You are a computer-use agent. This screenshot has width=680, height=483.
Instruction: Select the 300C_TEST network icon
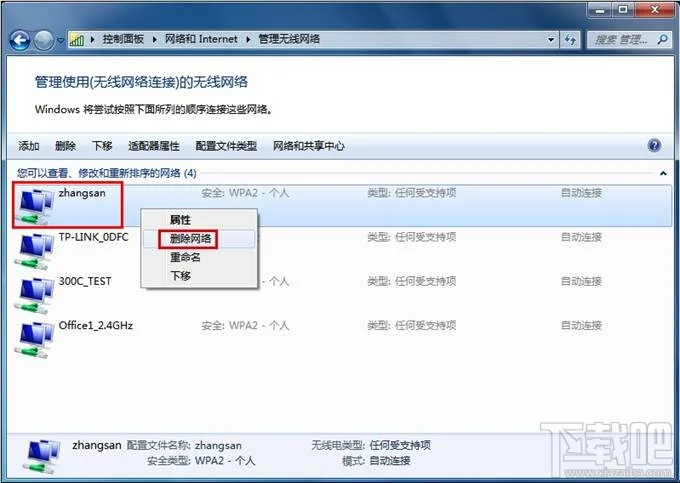[35, 295]
